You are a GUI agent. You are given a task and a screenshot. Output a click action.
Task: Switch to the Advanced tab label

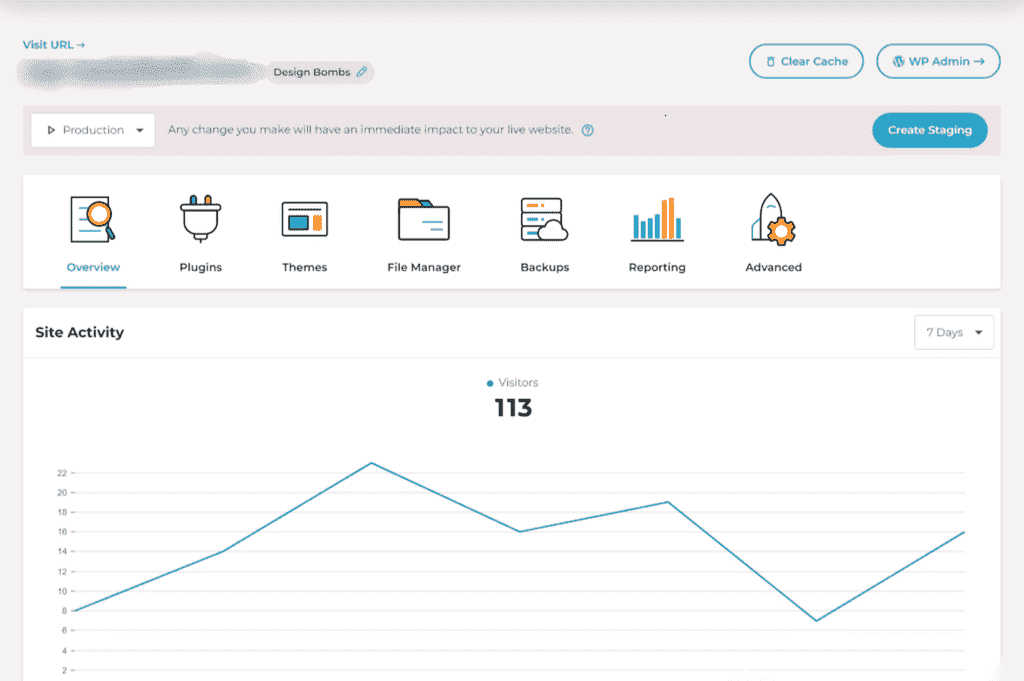pos(773,267)
